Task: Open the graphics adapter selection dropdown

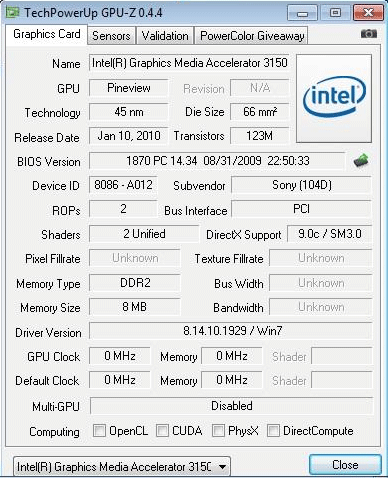Action: click(x=122, y=466)
